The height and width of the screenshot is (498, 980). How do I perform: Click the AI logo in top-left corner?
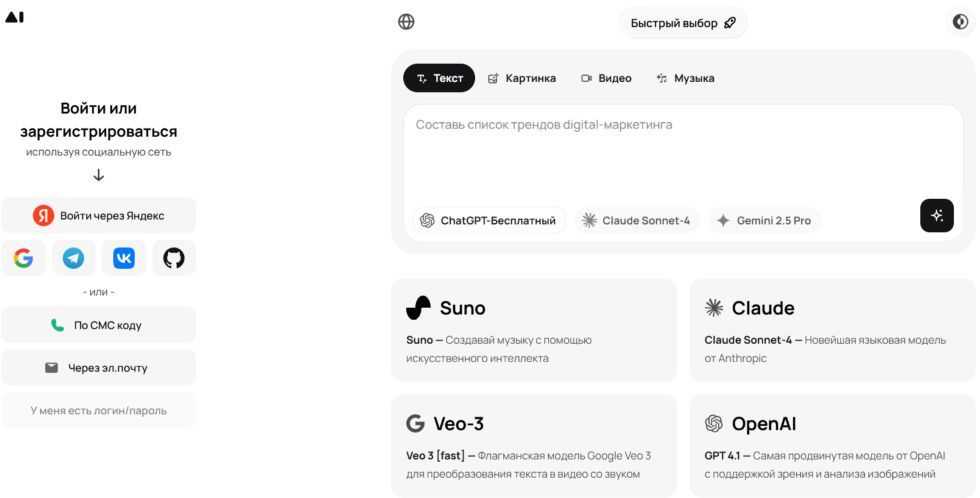point(14,17)
